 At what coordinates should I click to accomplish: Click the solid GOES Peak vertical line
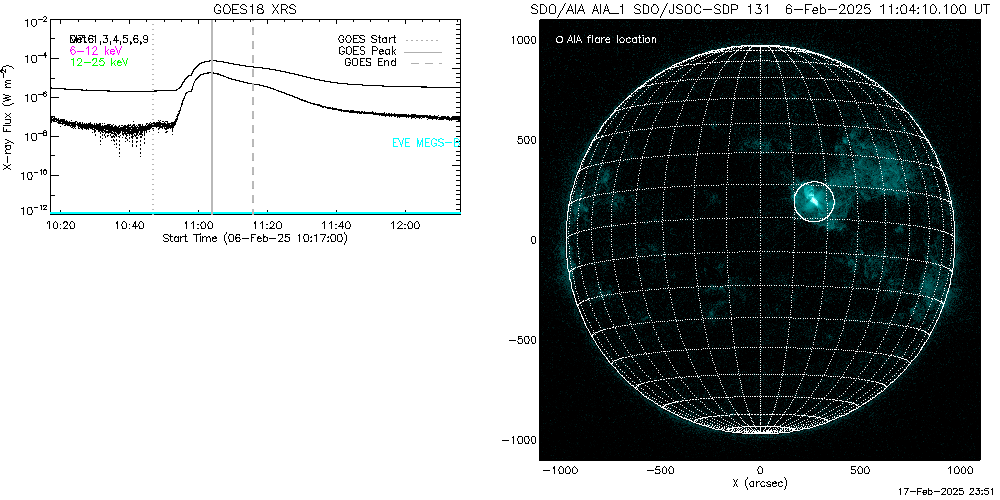coord(212,118)
